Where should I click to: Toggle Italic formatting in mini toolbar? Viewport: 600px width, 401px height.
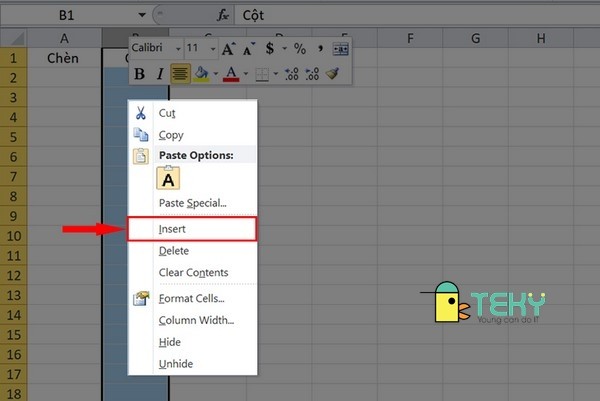pos(160,73)
